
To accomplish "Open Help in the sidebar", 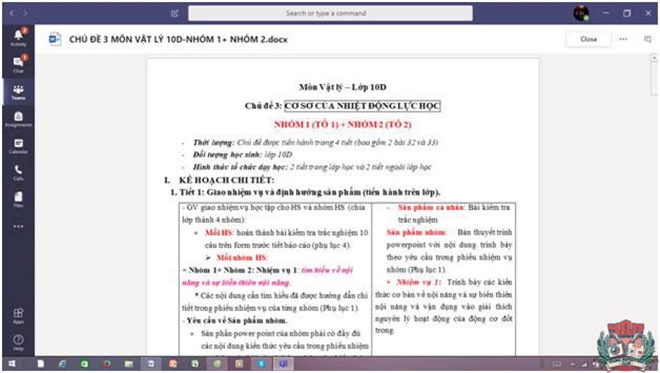I will (19, 342).
